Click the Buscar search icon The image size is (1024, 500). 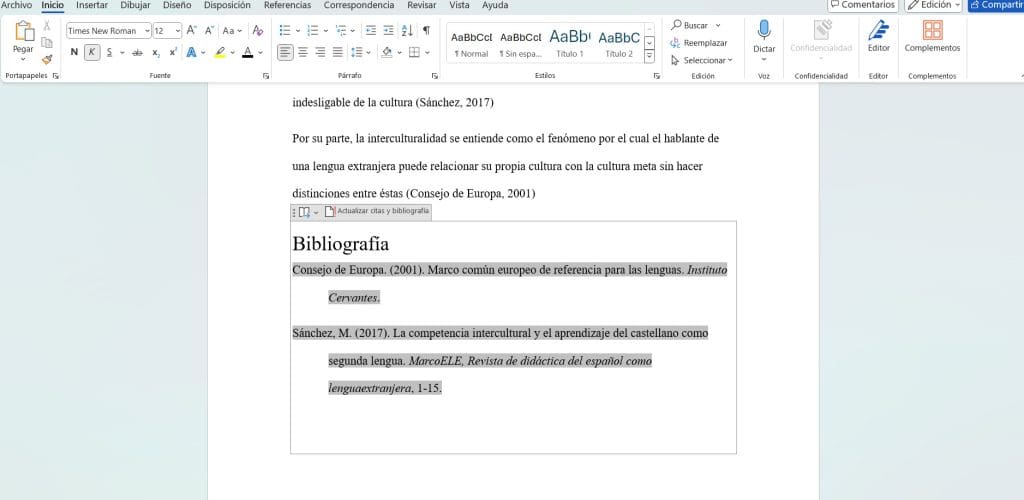pyautogui.click(x=677, y=25)
